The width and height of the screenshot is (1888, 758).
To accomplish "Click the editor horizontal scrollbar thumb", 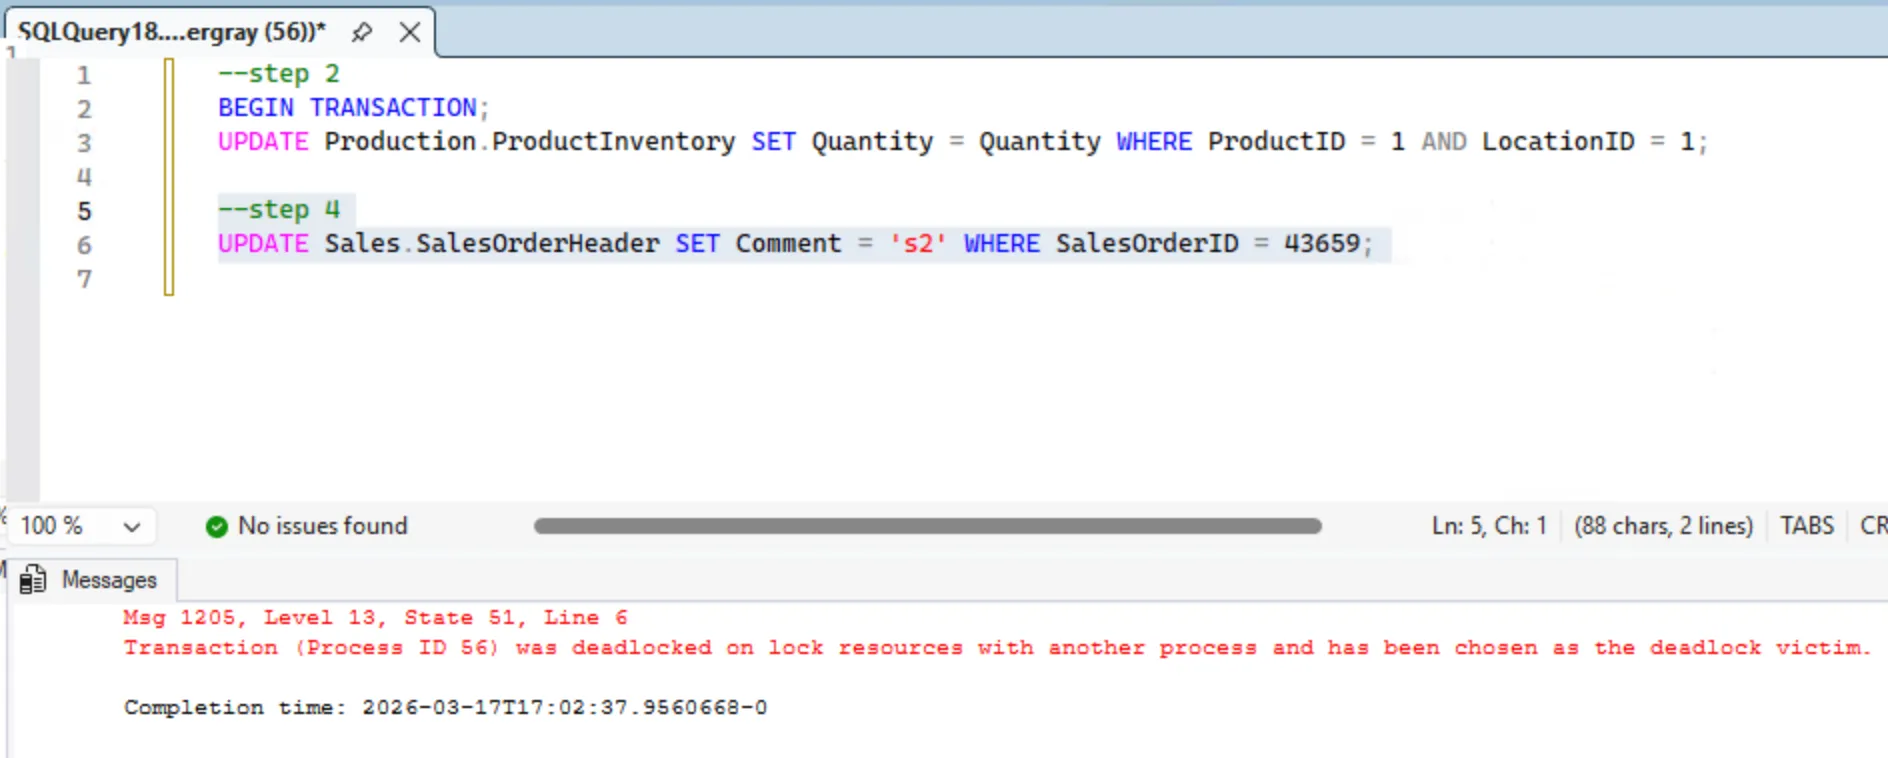I will click(927, 526).
